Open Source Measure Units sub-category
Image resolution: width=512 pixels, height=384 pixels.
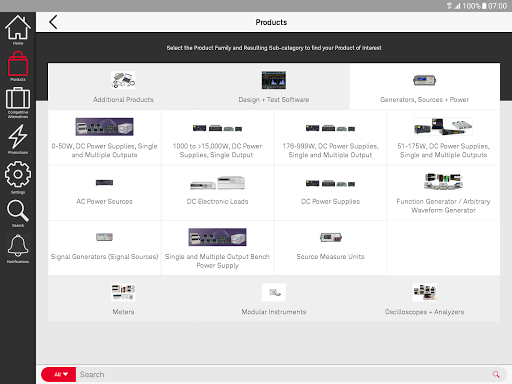point(330,248)
